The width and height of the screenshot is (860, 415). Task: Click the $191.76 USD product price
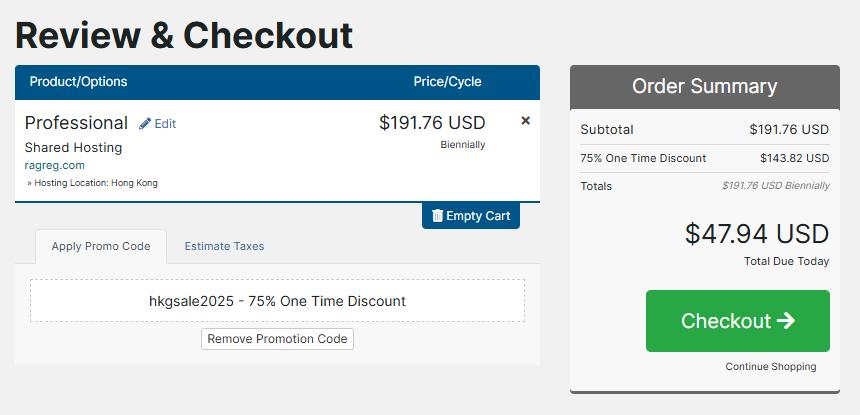(x=432, y=123)
